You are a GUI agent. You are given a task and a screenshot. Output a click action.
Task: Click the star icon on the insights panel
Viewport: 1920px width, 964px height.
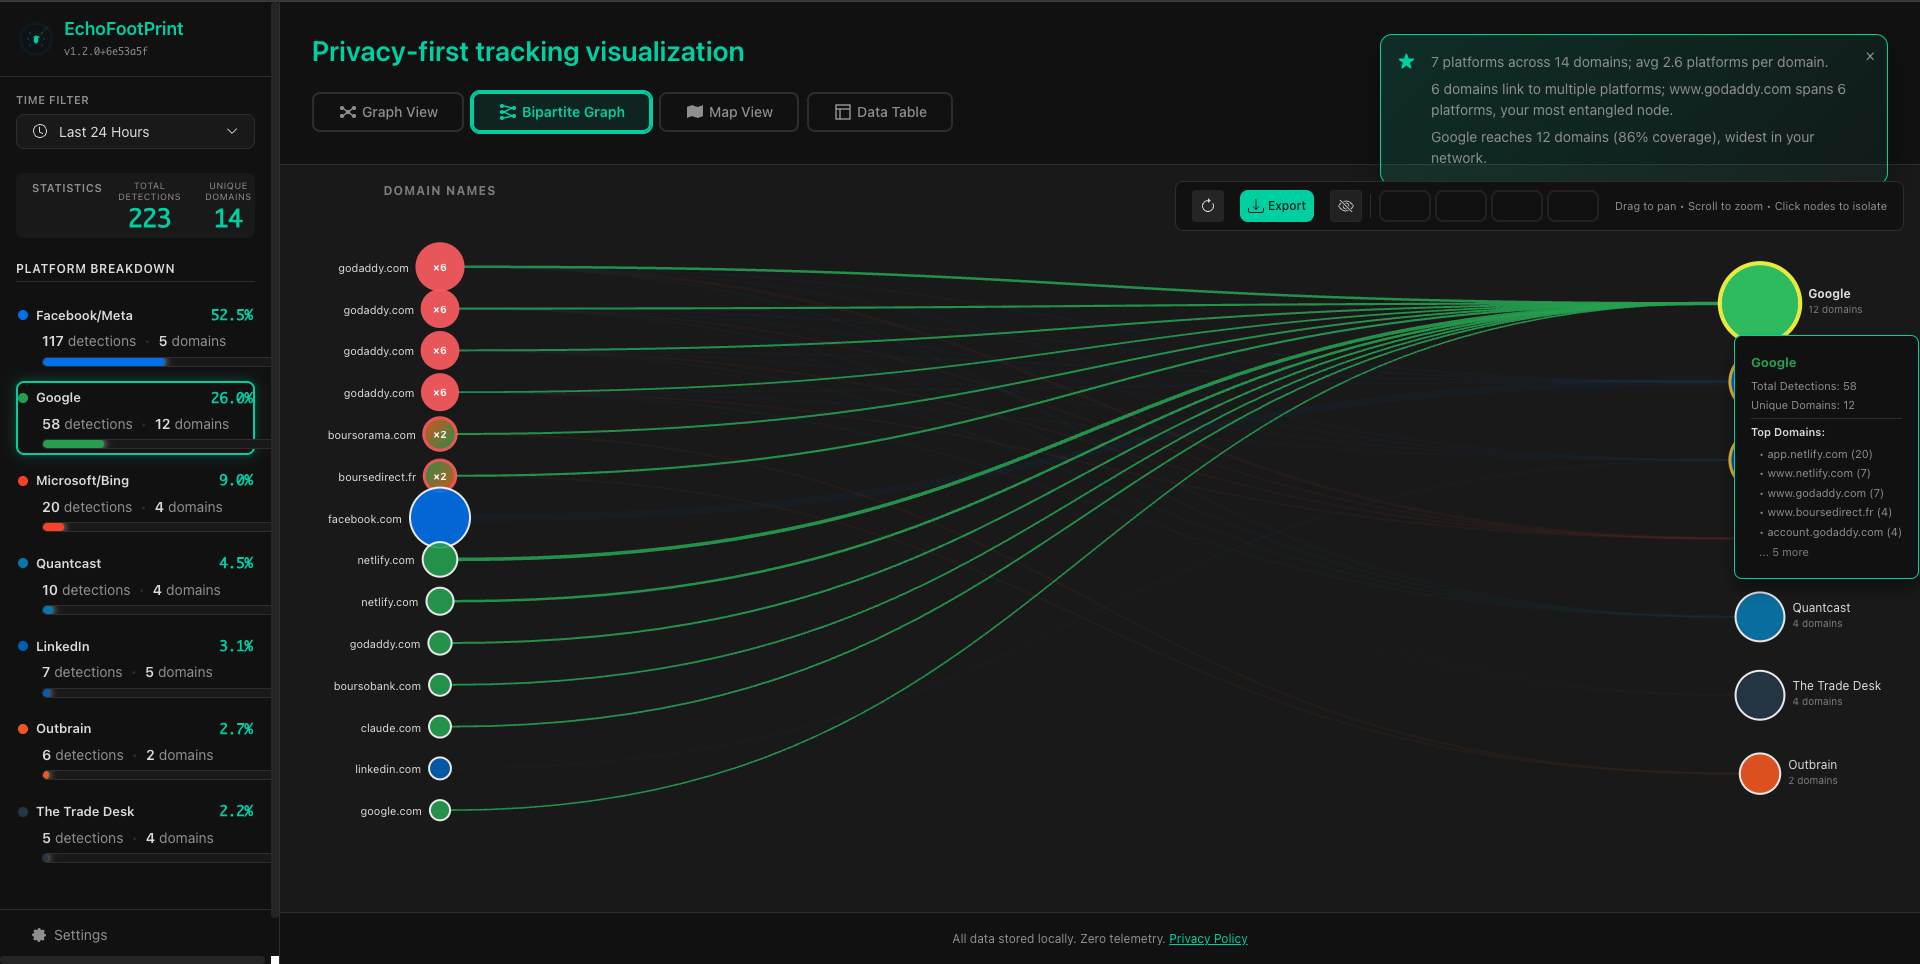pos(1407,61)
